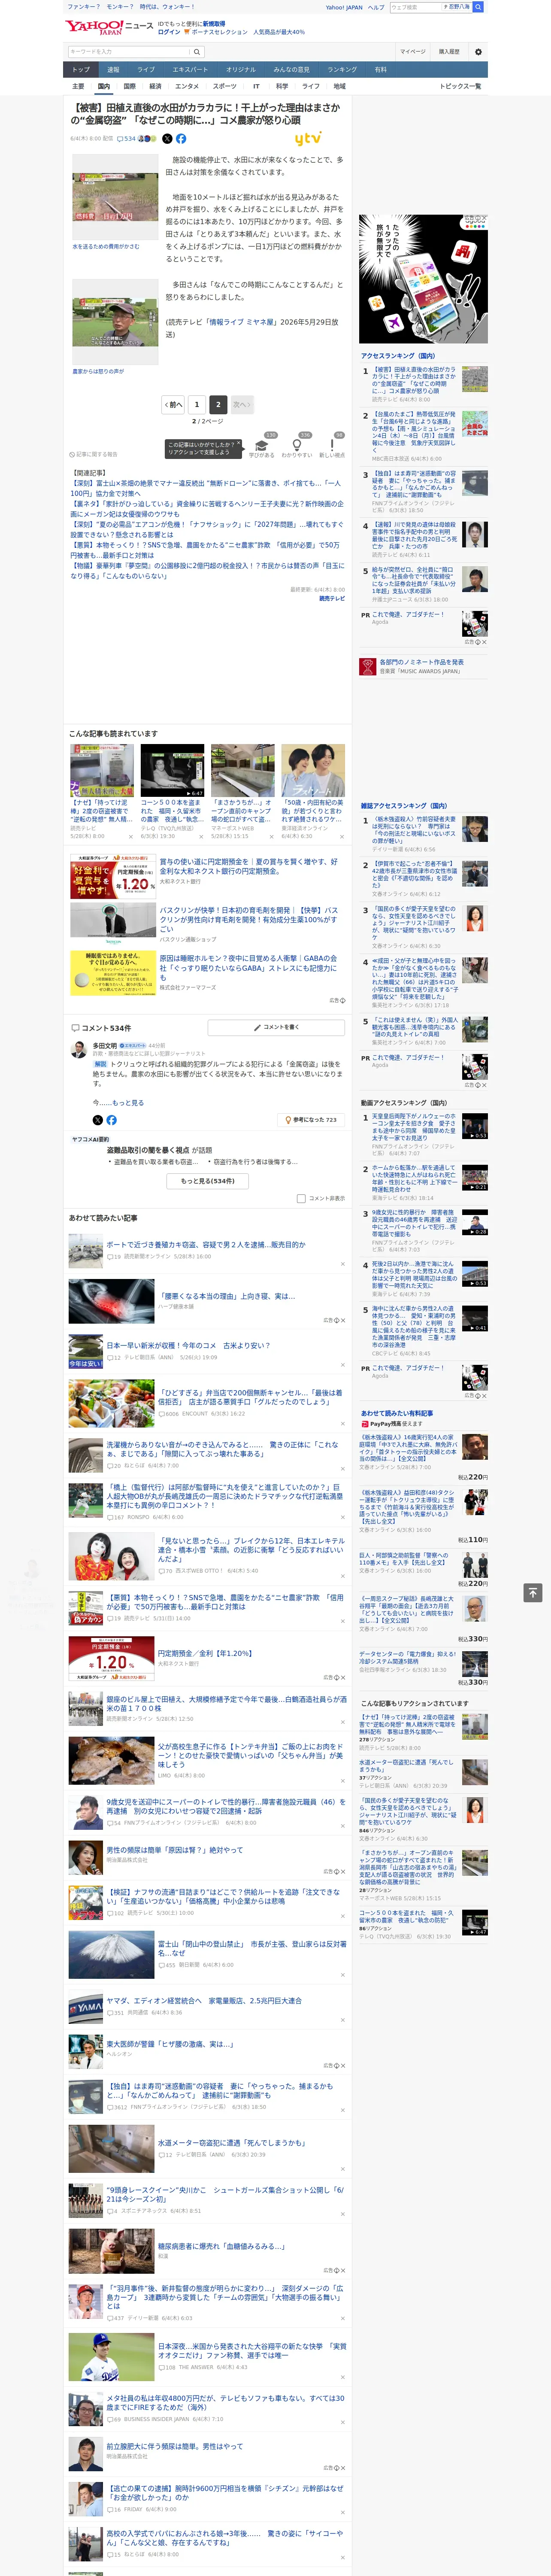
Task: Click the ログイン link
Action: pos(169,32)
